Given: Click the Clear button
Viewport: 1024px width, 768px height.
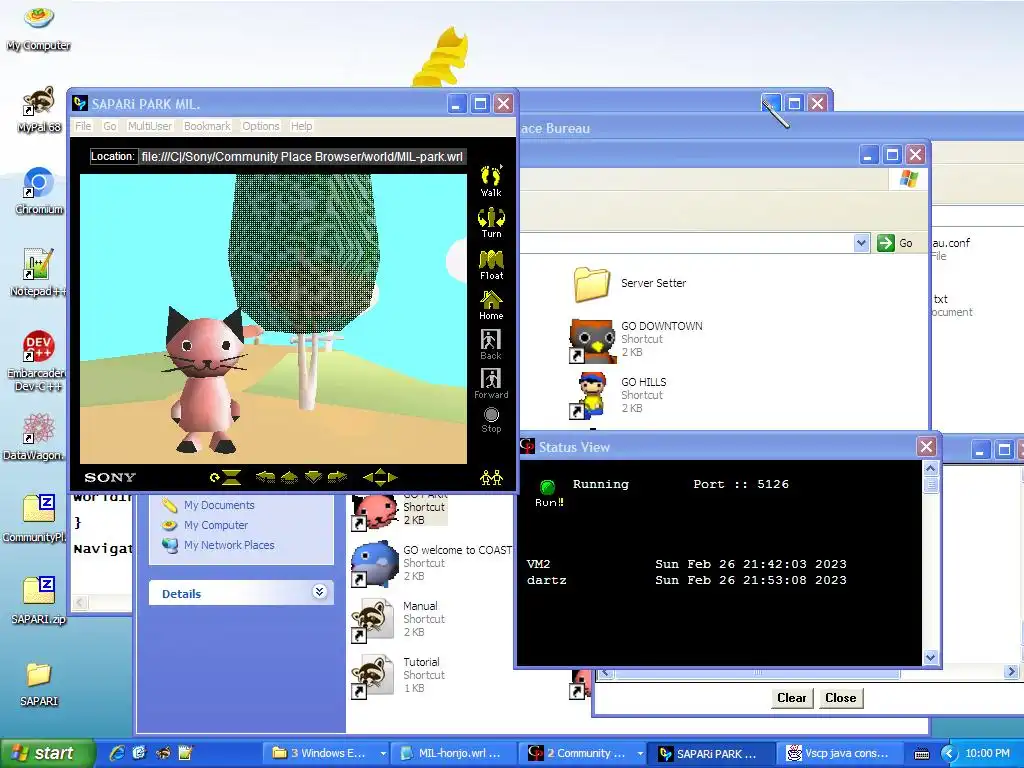Looking at the screenshot, I should 792,697.
